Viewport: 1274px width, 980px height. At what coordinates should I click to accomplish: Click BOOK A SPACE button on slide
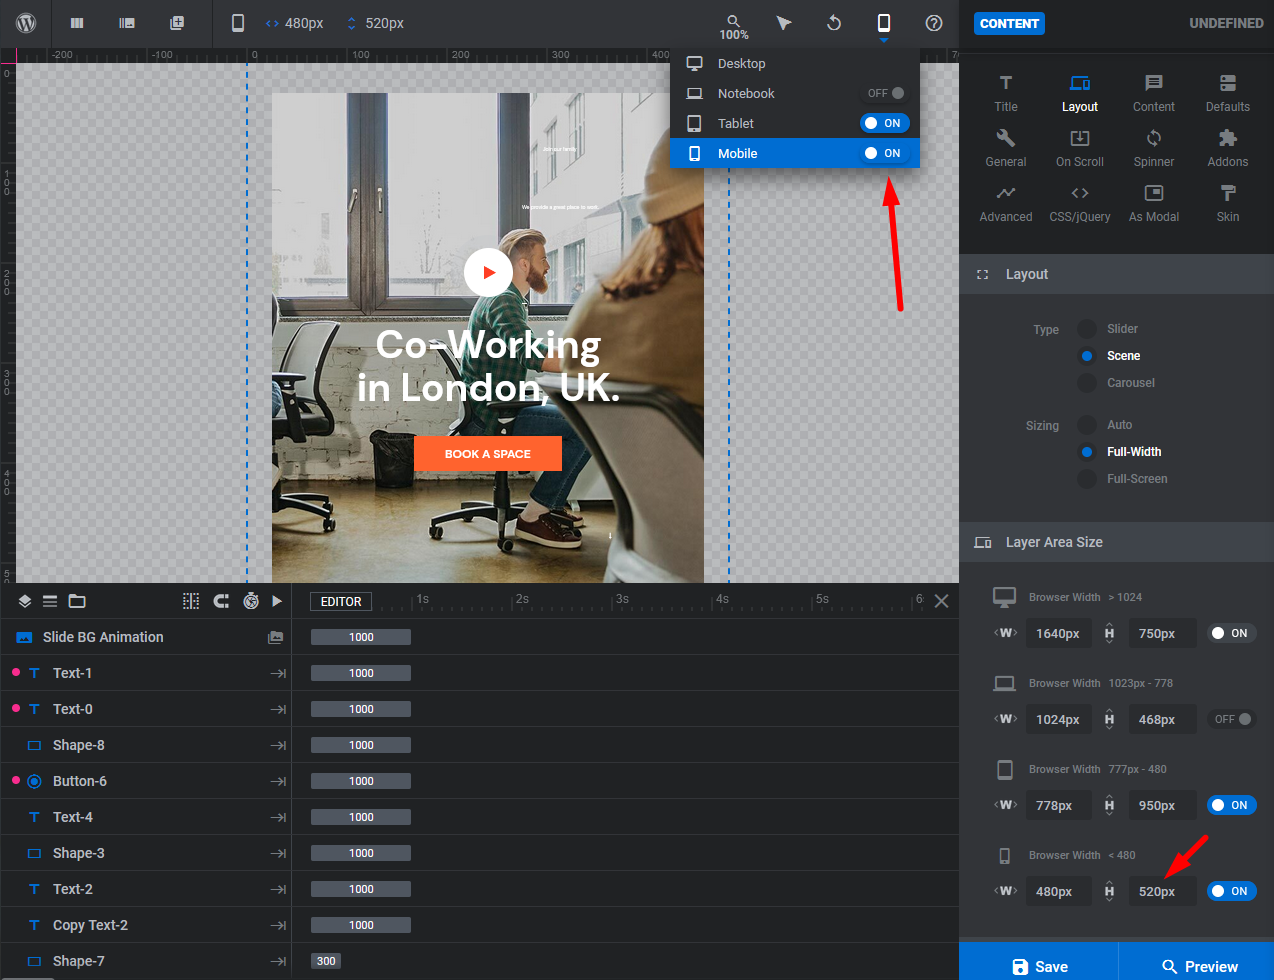coord(488,454)
